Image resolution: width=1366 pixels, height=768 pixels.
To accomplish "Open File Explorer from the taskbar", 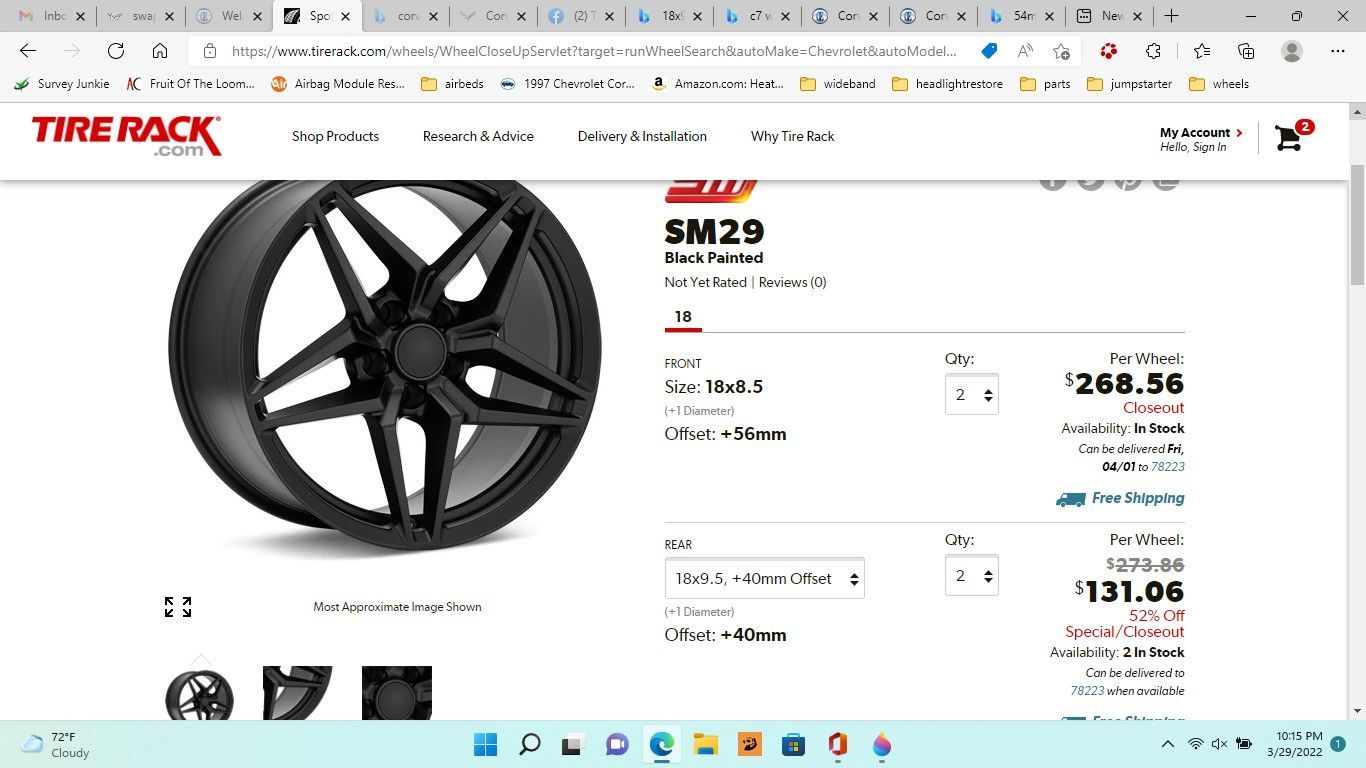I will tap(706, 745).
